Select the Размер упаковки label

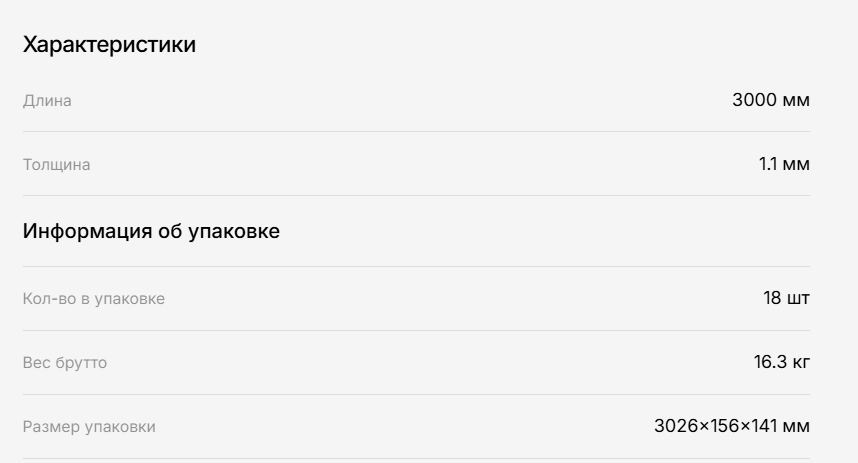pyautogui.click(x=89, y=427)
